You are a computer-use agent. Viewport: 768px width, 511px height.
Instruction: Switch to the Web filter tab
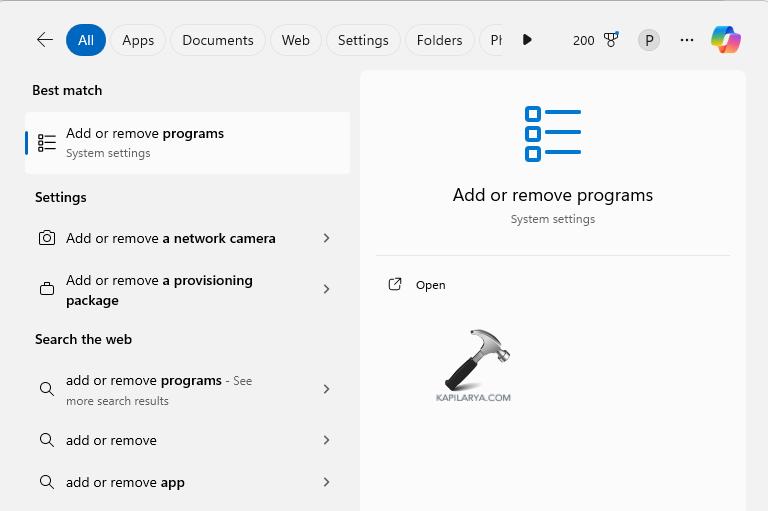295,40
